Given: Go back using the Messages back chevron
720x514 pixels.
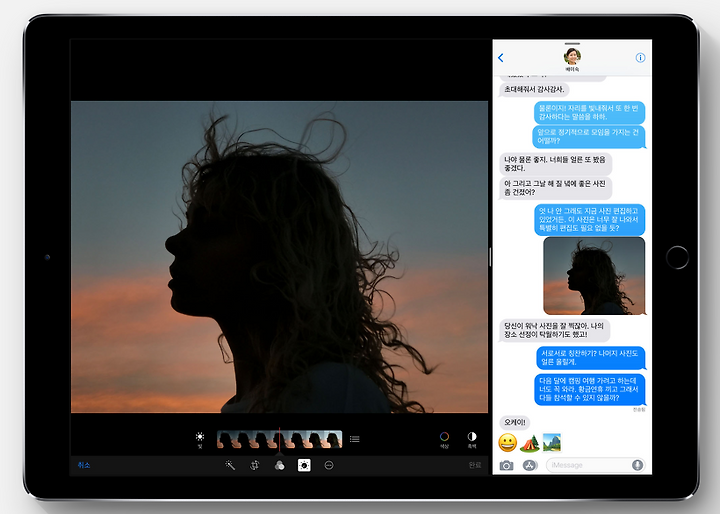Looking at the screenshot, I should [501, 58].
